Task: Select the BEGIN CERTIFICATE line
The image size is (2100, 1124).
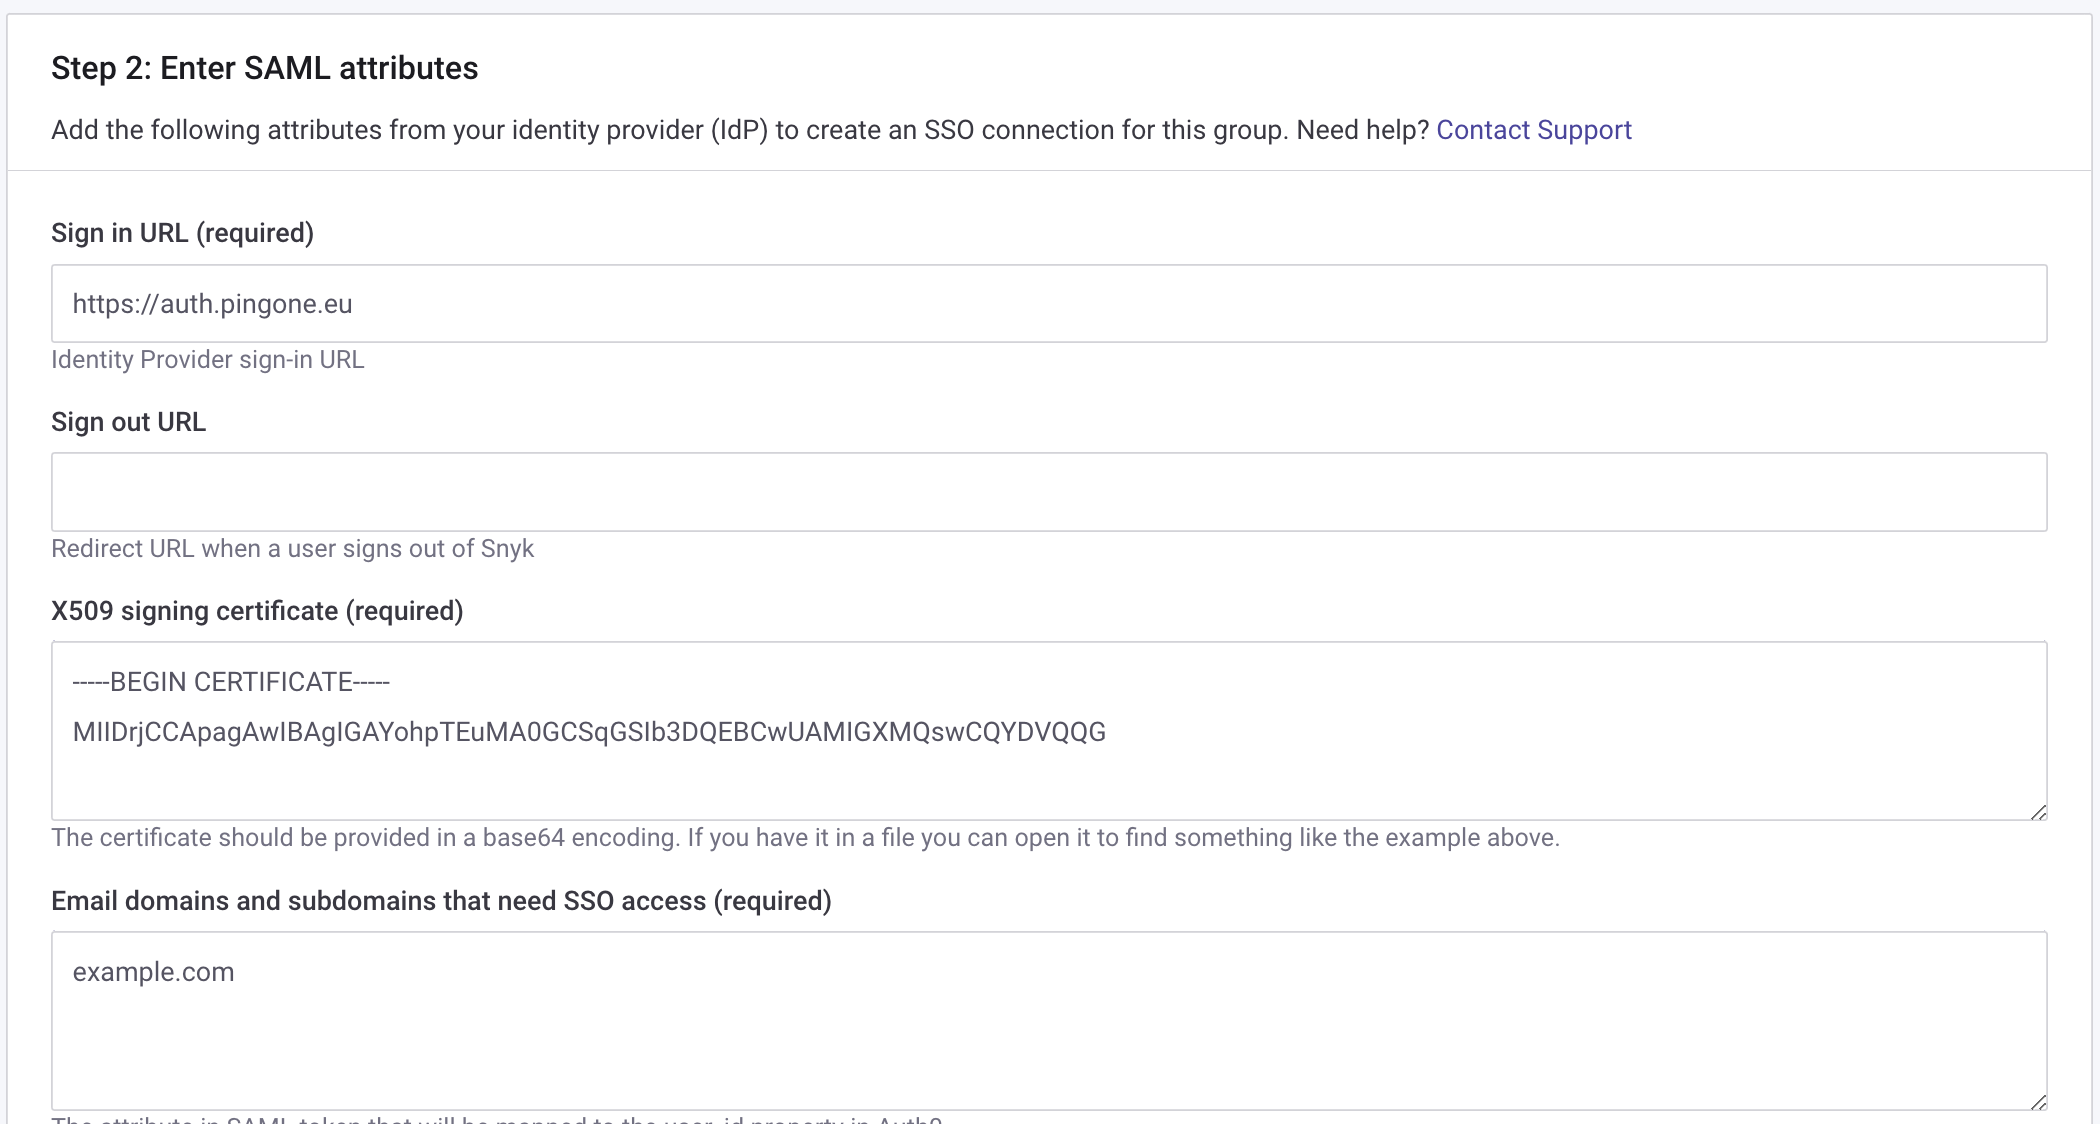Action: pyautogui.click(x=228, y=681)
